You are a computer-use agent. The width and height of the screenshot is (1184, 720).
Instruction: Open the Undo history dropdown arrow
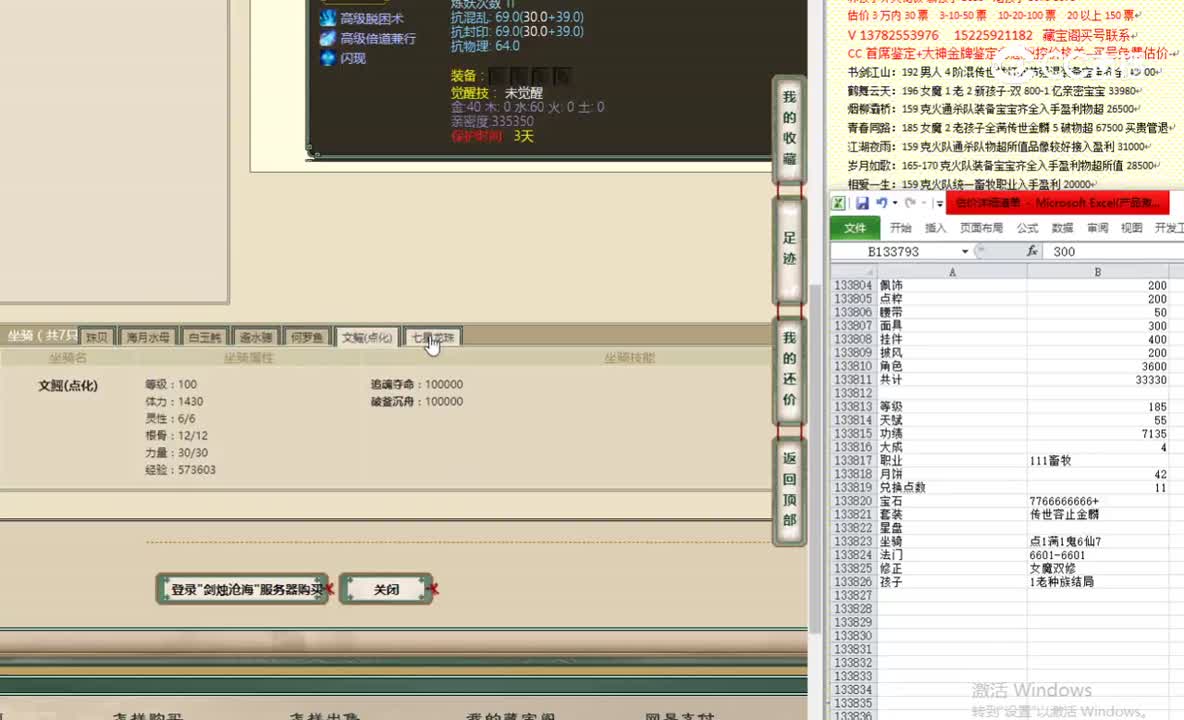pyautogui.click(x=895, y=203)
